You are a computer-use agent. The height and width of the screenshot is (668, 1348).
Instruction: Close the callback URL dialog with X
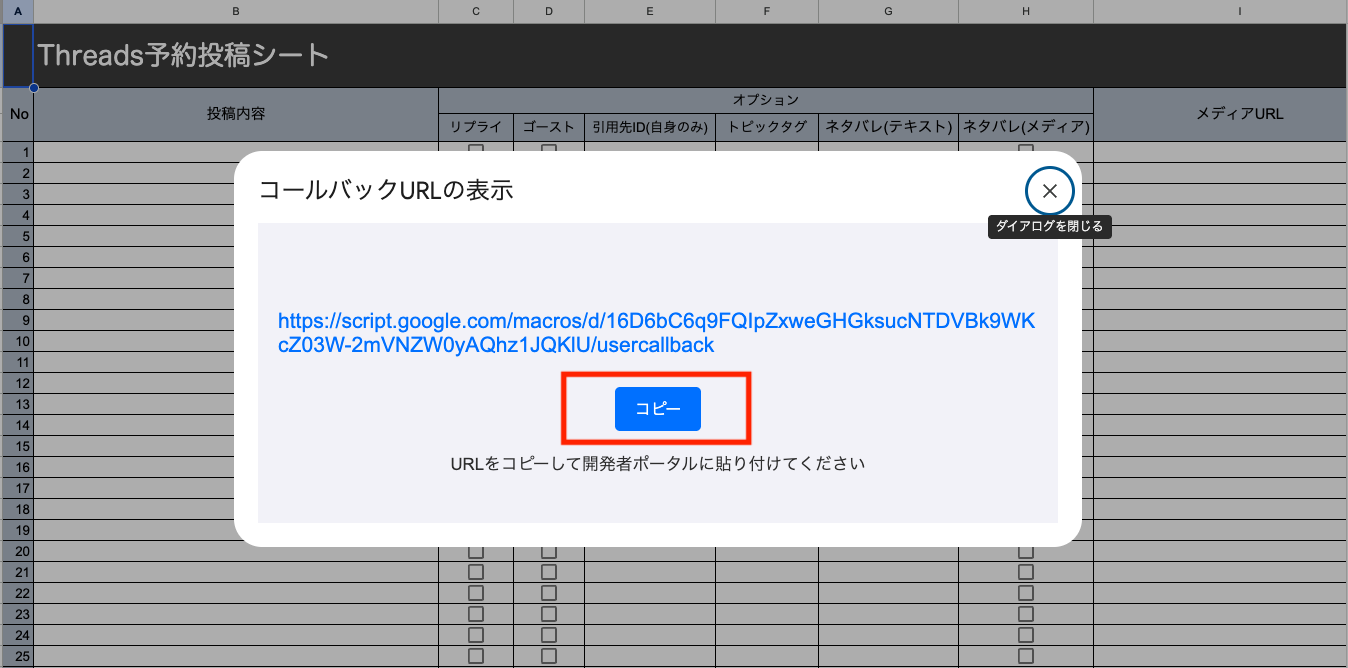click(x=1049, y=191)
